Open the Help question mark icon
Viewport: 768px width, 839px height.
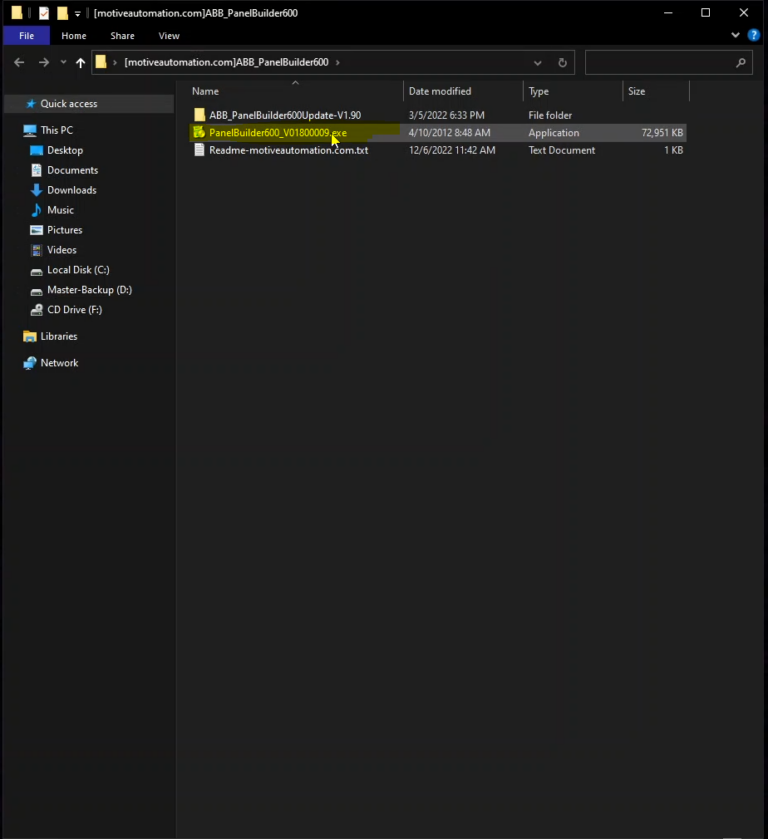point(755,35)
